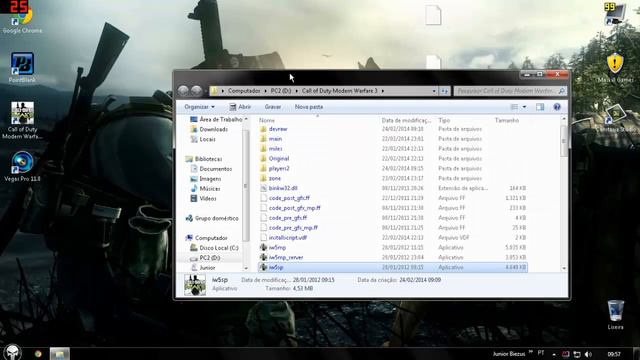Image resolution: width=640 pixels, height=360 pixels.
Task: Open Explorer help question mark
Action: pyautogui.click(x=557, y=107)
